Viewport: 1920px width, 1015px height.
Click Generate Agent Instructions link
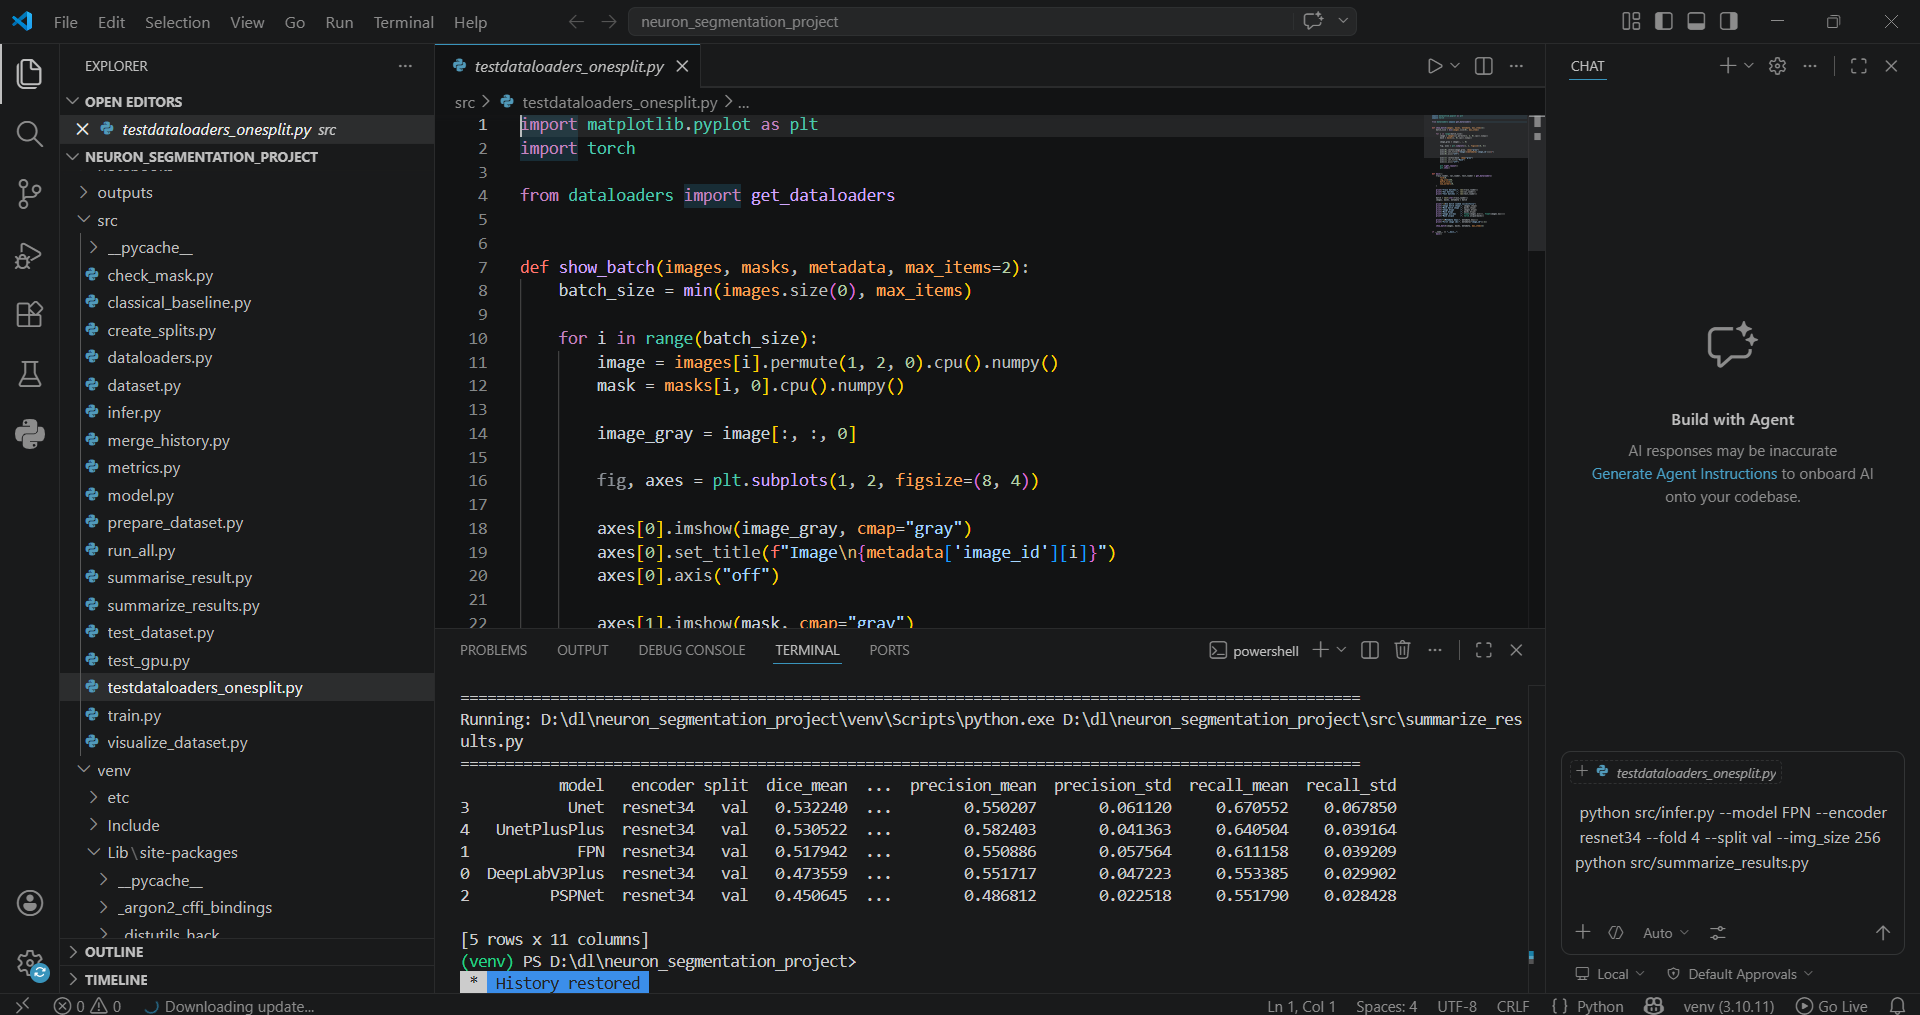point(1684,474)
